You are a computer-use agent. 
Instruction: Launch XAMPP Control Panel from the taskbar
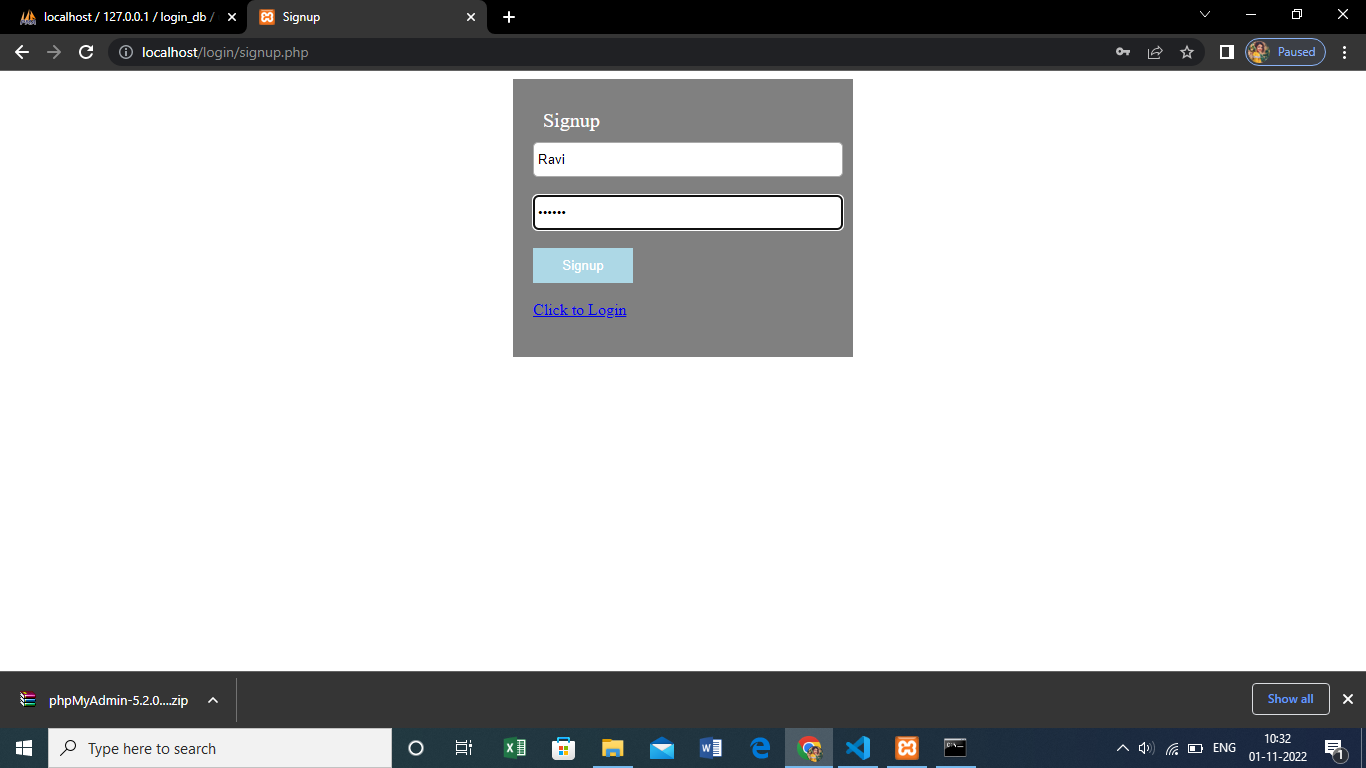coord(906,747)
